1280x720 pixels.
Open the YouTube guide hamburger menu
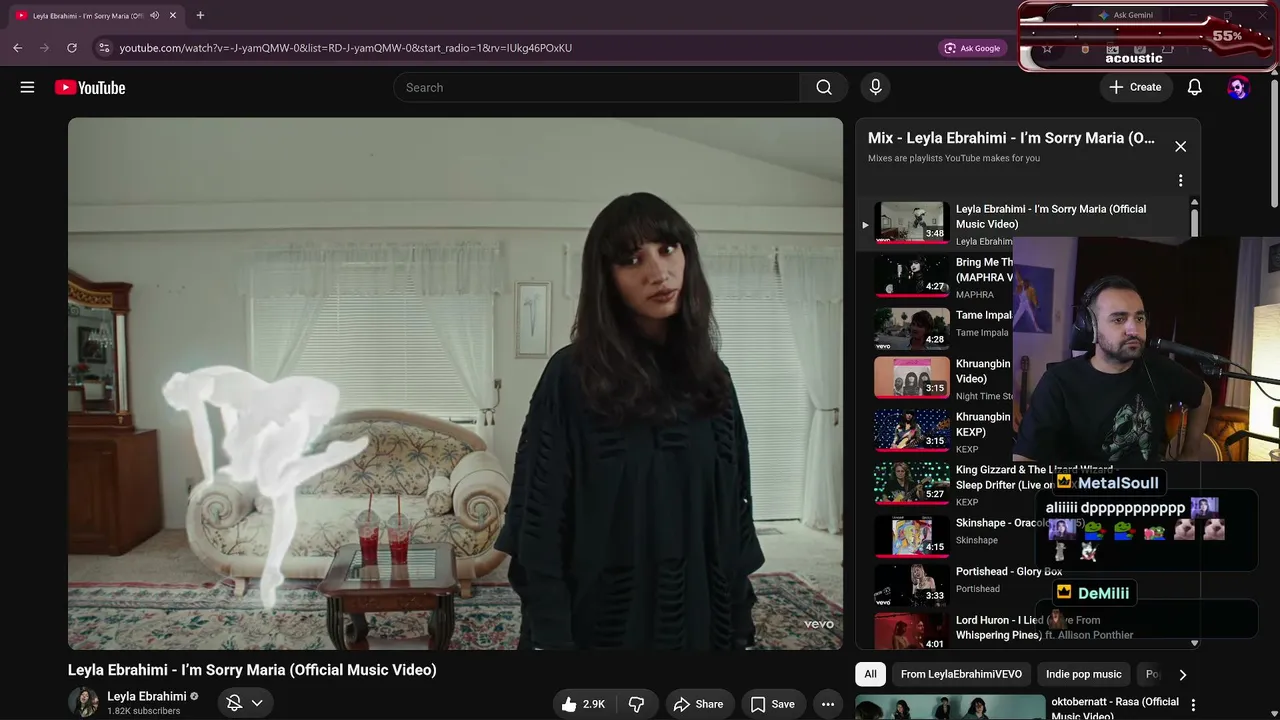pyautogui.click(x=27, y=87)
